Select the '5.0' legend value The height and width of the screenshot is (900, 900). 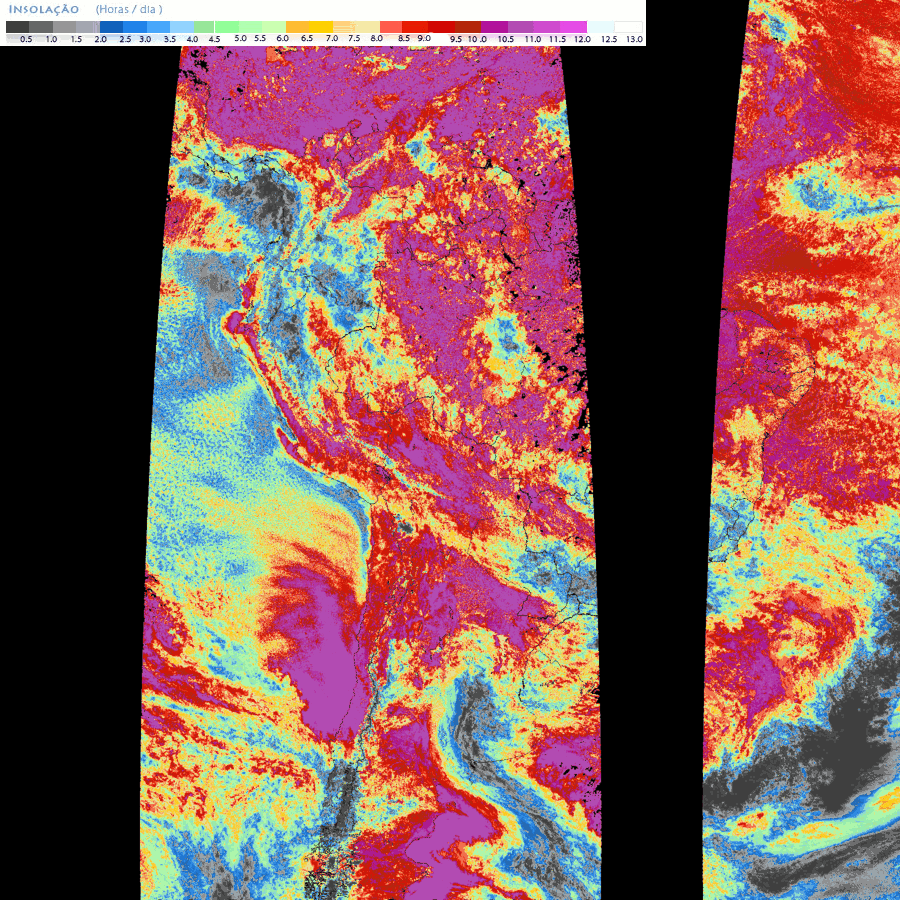click(x=240, y=38)
